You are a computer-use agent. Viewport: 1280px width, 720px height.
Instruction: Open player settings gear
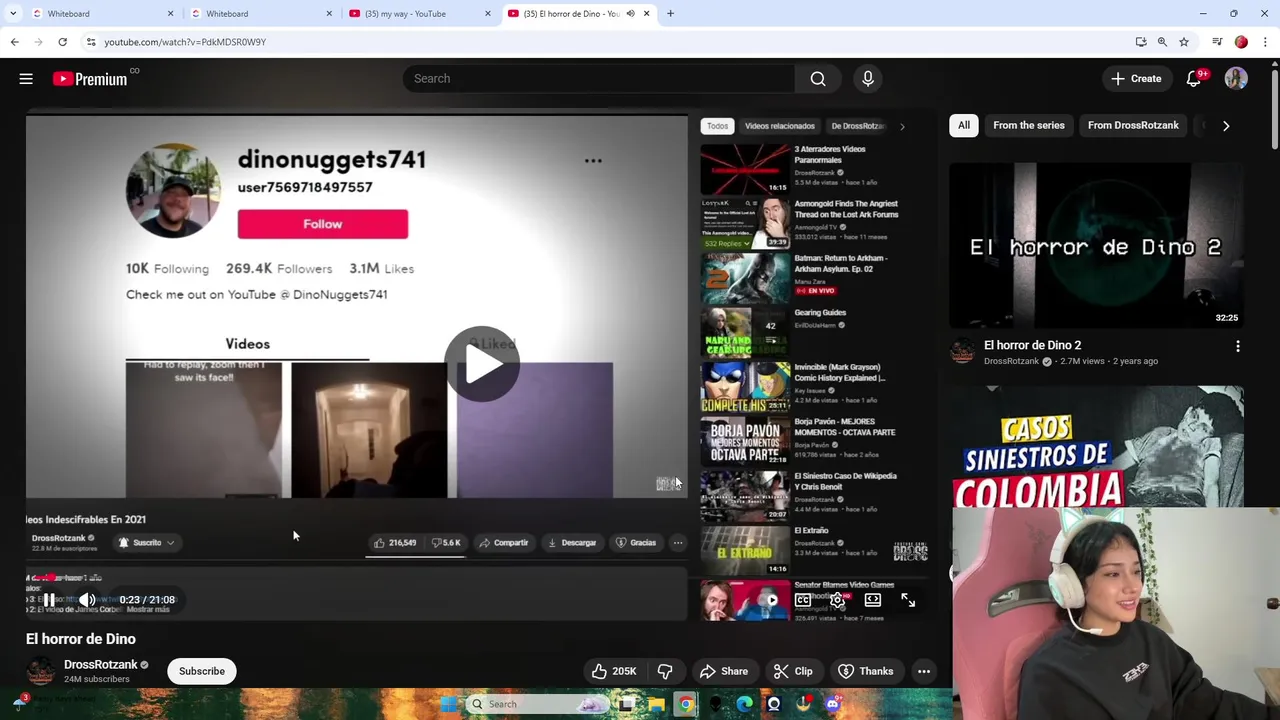click(x=838, y=600)
